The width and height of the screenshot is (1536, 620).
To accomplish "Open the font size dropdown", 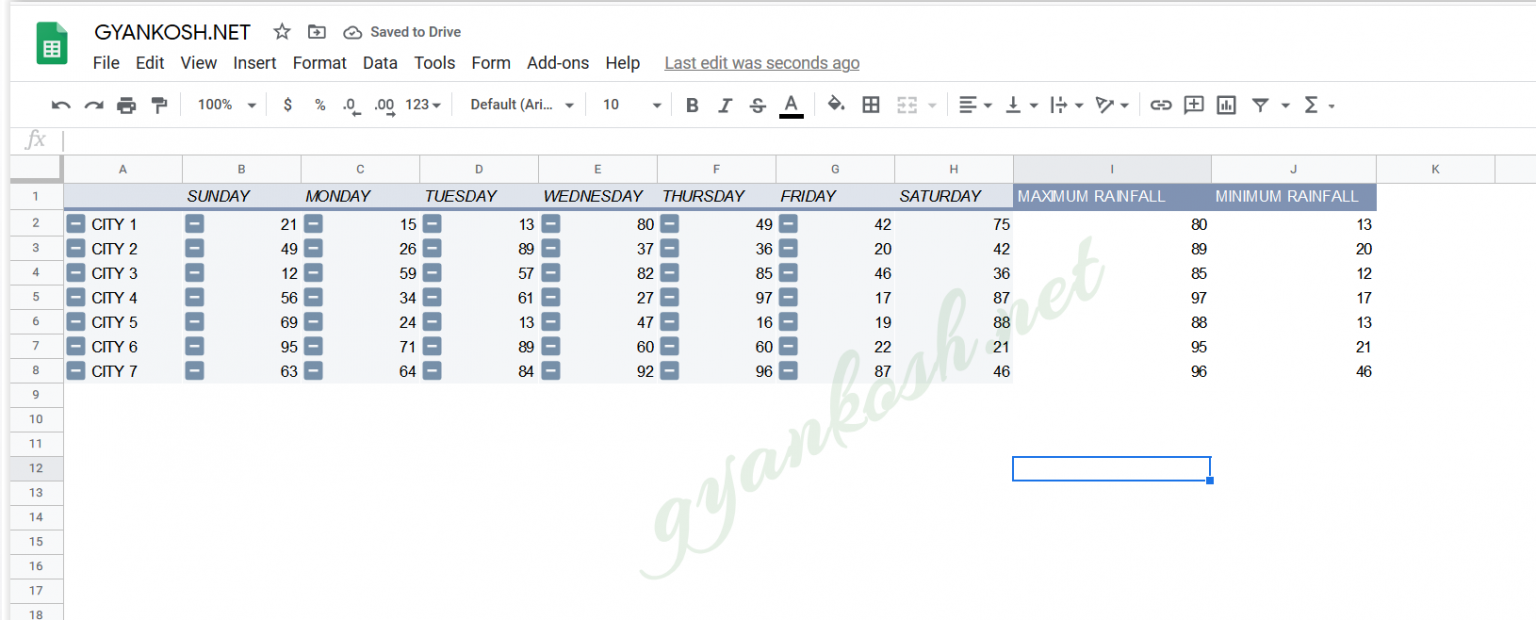I will [x=630, y=104].
